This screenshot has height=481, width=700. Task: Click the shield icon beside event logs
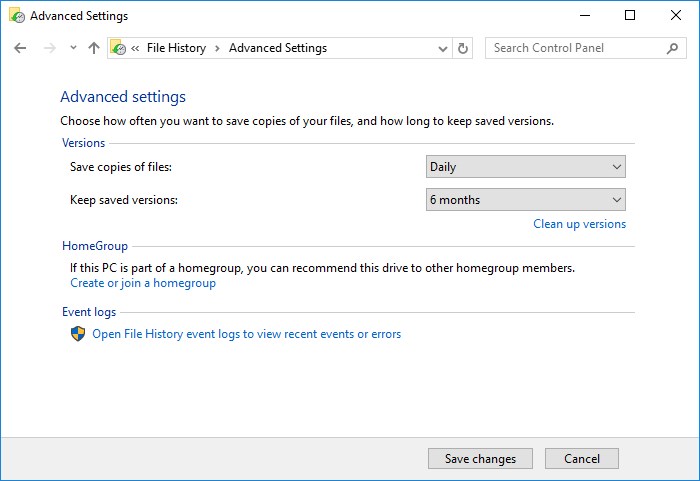(78, 334)
